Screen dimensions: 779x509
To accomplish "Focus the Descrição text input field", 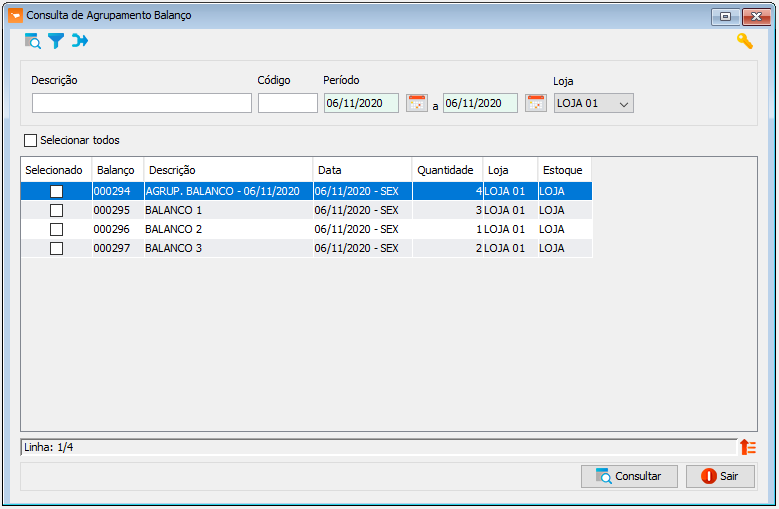I will click(x=142, y=103).
